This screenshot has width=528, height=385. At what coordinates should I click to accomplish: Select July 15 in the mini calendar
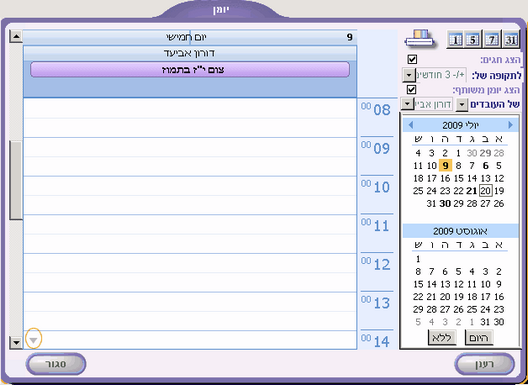(x=458, y=179)
